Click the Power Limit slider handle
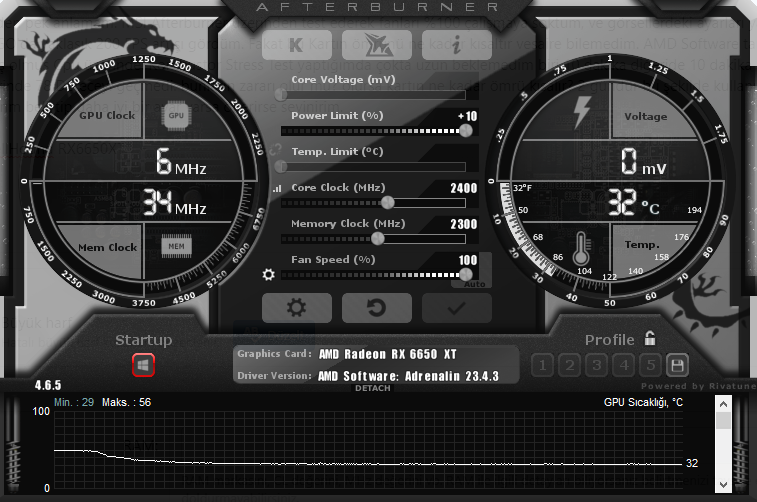Screen dimensions: 757x502 [x=466, y=130]
